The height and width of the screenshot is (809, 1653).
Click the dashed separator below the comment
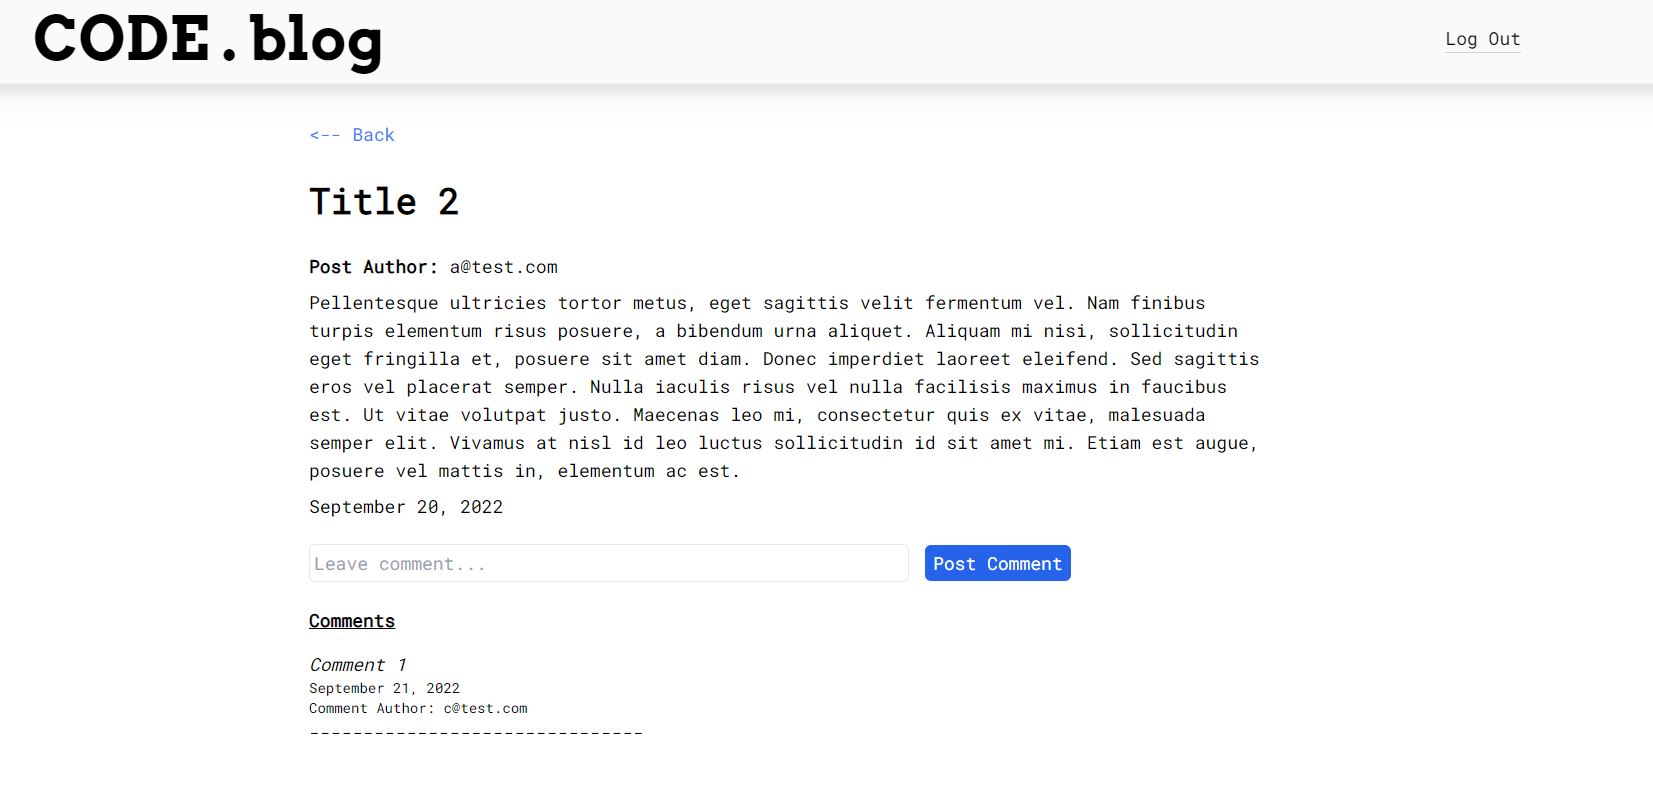476,733
